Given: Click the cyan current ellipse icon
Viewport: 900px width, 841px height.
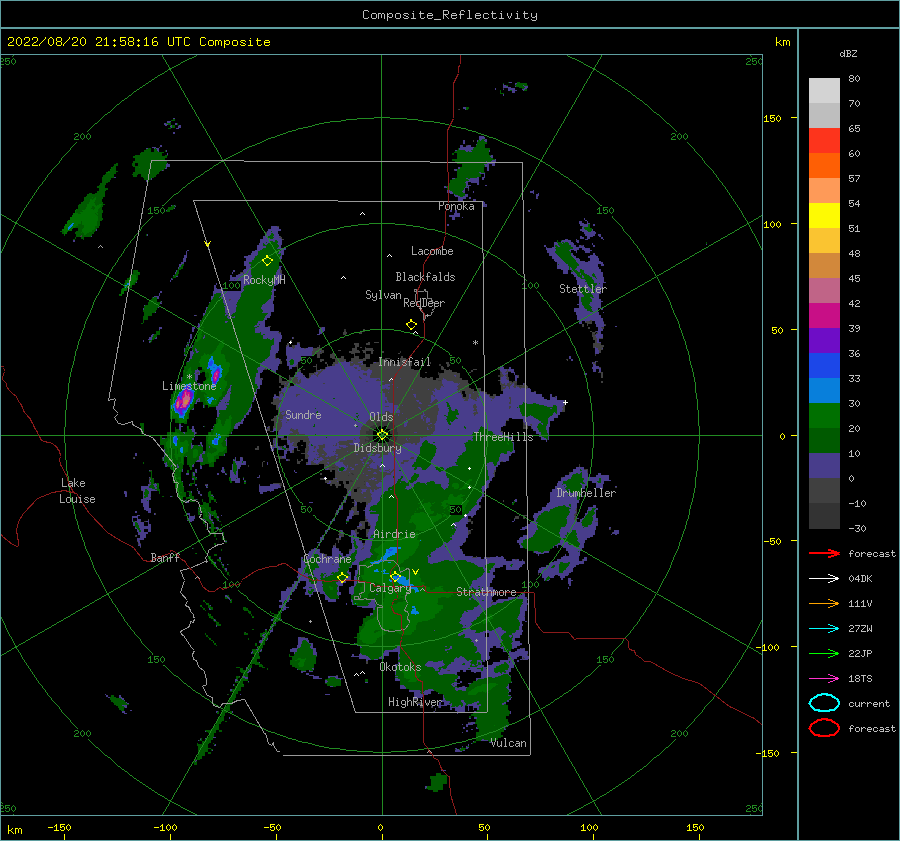Looking at the screenshot, I should (824, 703).
